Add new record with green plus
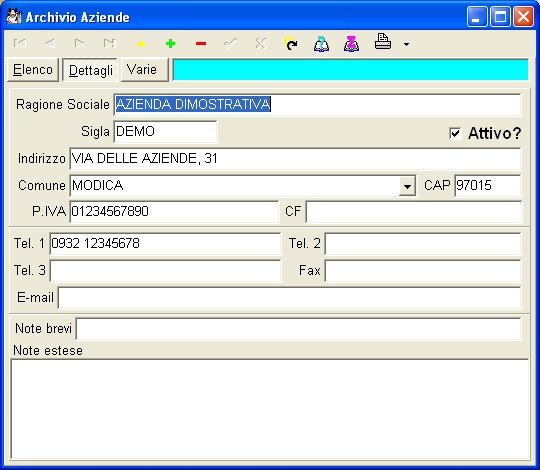 [x=170, y=44]
